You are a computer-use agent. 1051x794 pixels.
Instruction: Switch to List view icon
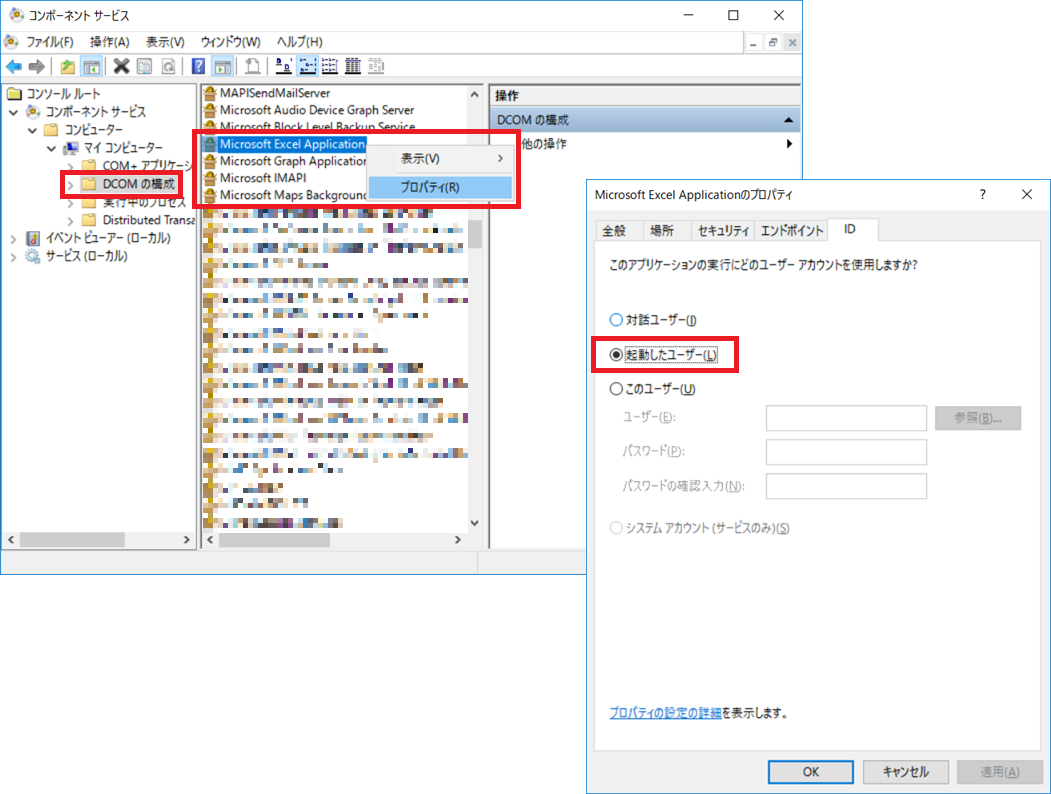(330, 66)
